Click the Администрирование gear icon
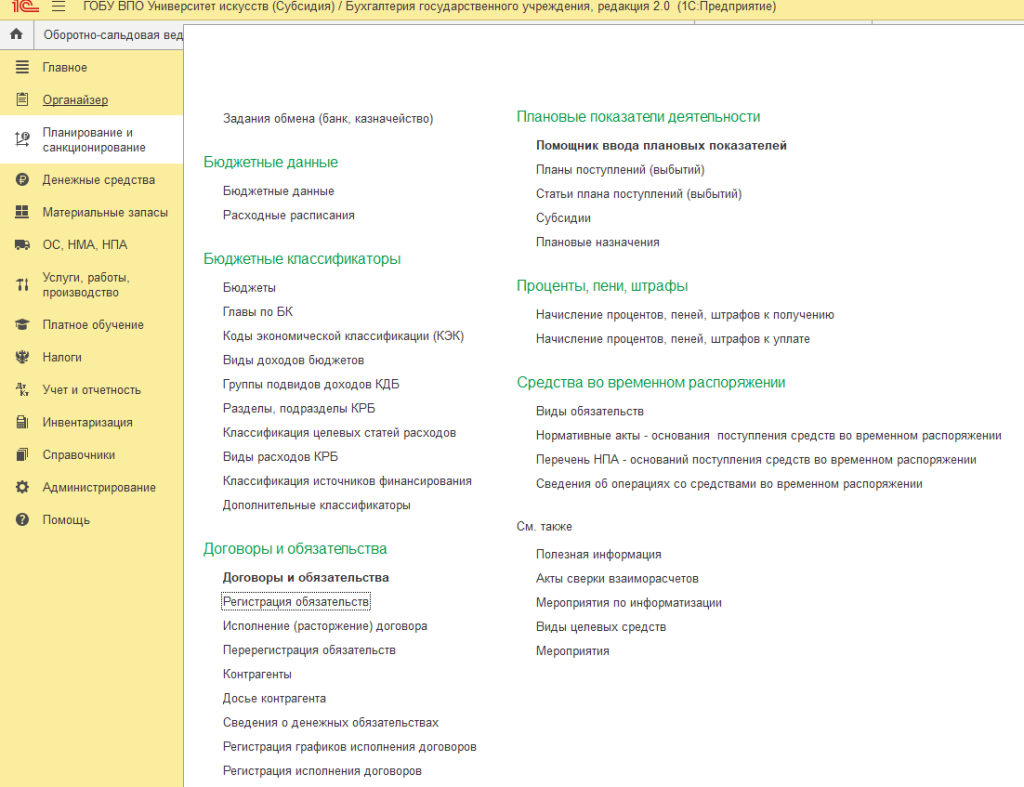1024x787 pixels. [22, 487]
